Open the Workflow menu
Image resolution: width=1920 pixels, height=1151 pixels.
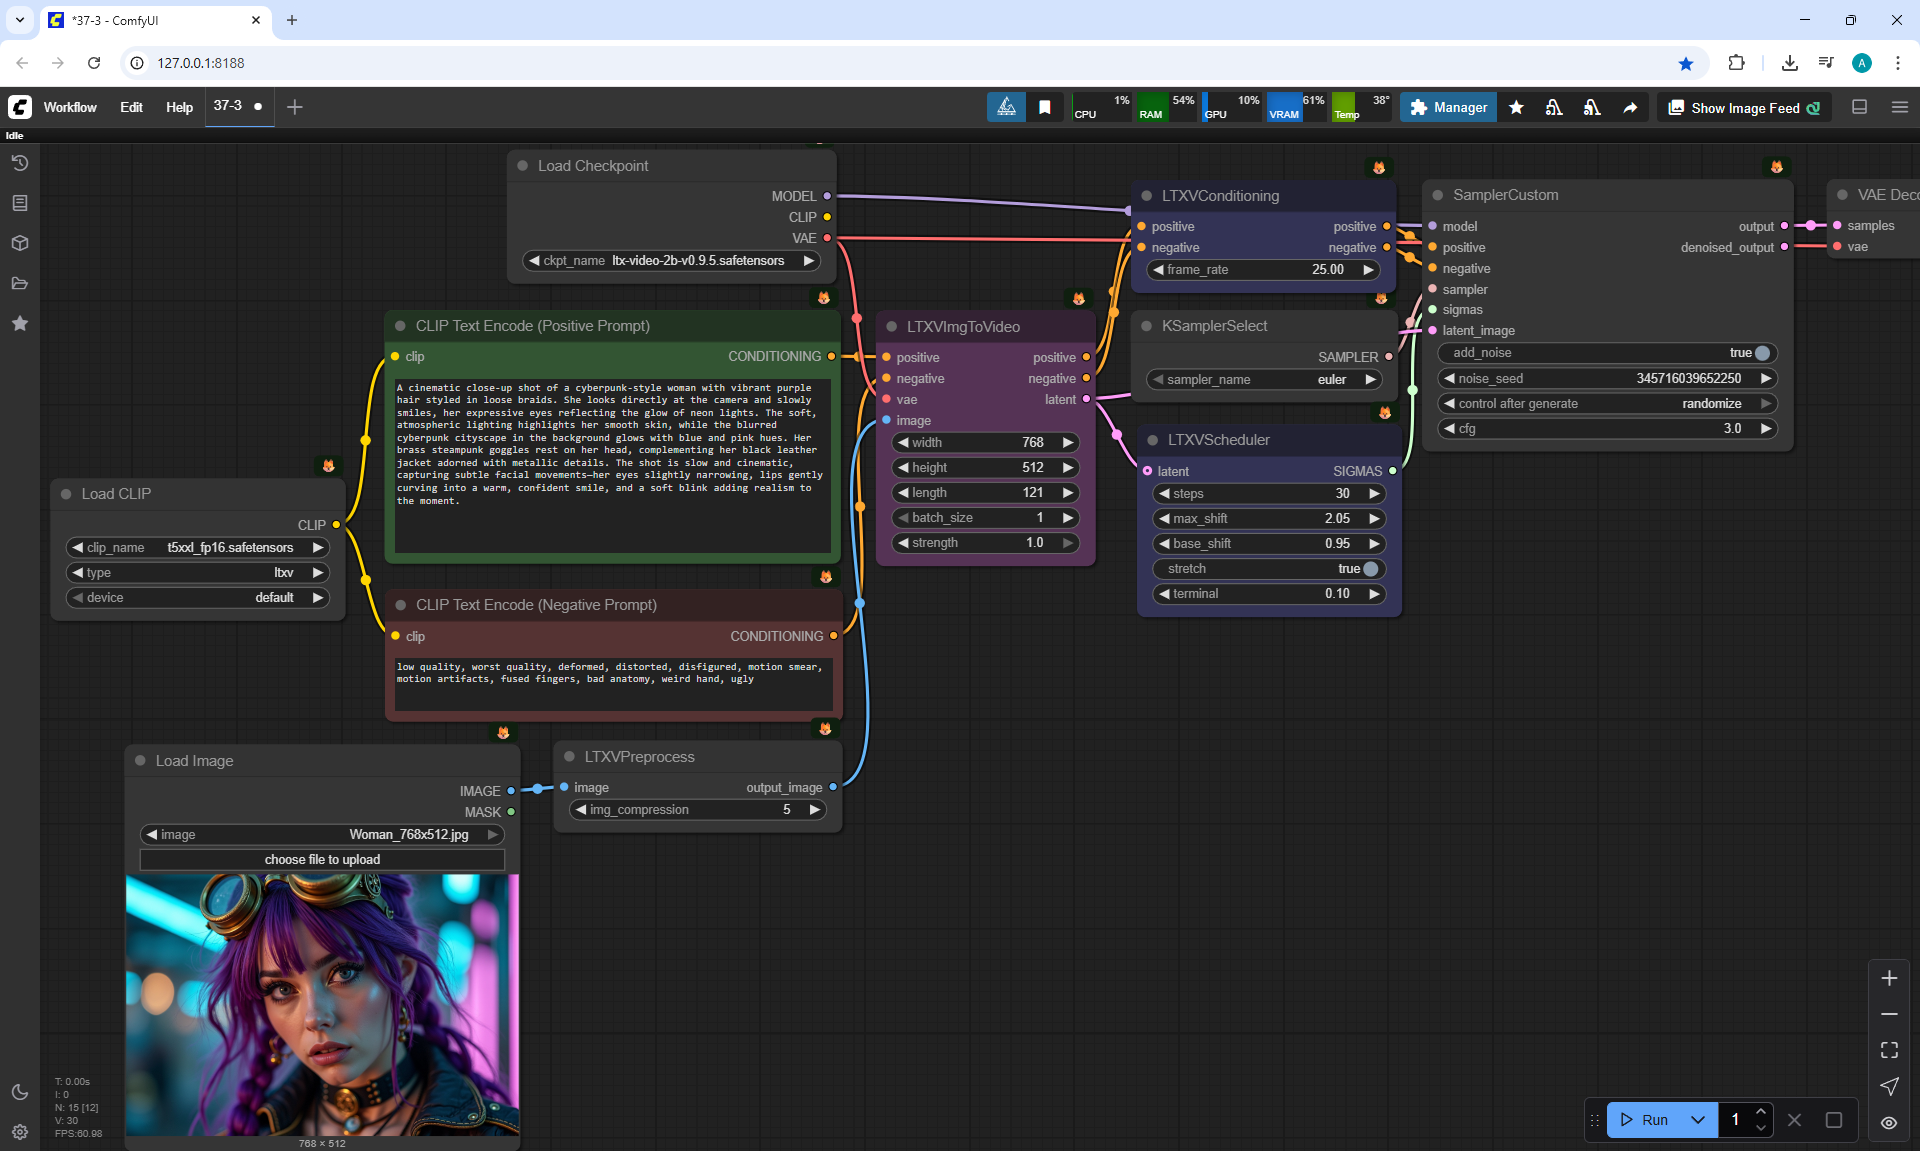pyautogui.click(x=70, y=107)
